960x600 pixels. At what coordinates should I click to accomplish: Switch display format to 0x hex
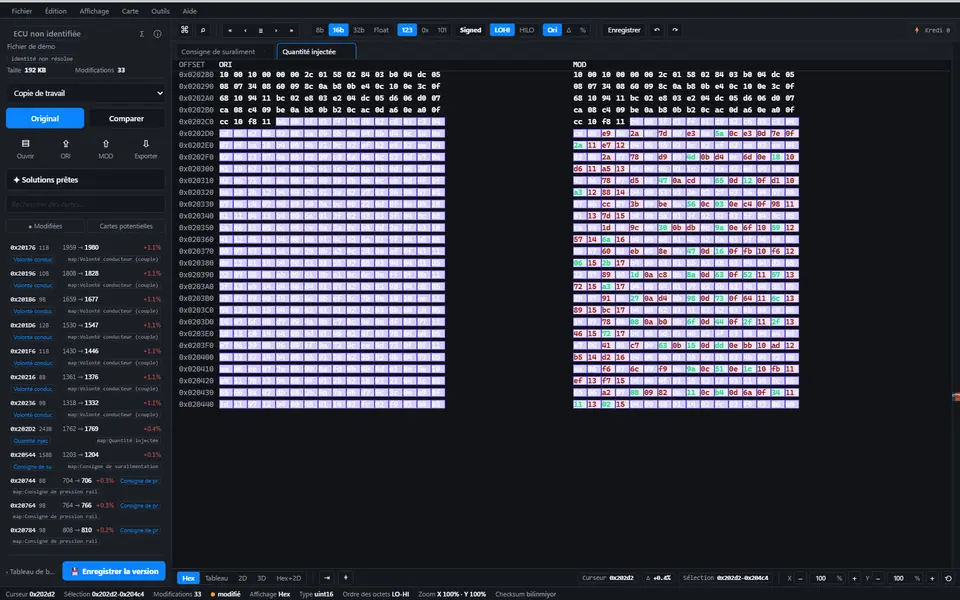point(425,30)
